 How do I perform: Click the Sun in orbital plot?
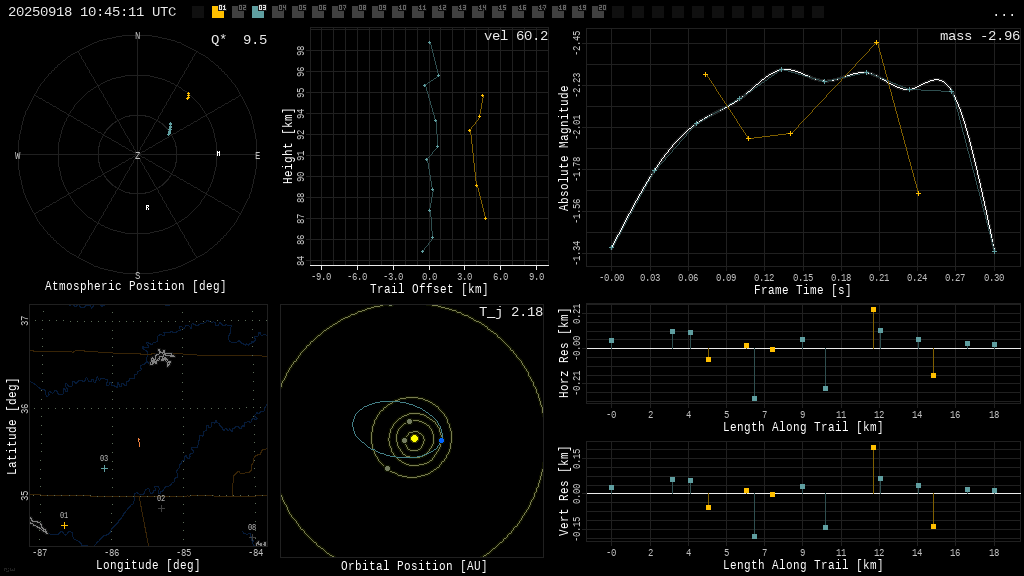pos(414,438)
